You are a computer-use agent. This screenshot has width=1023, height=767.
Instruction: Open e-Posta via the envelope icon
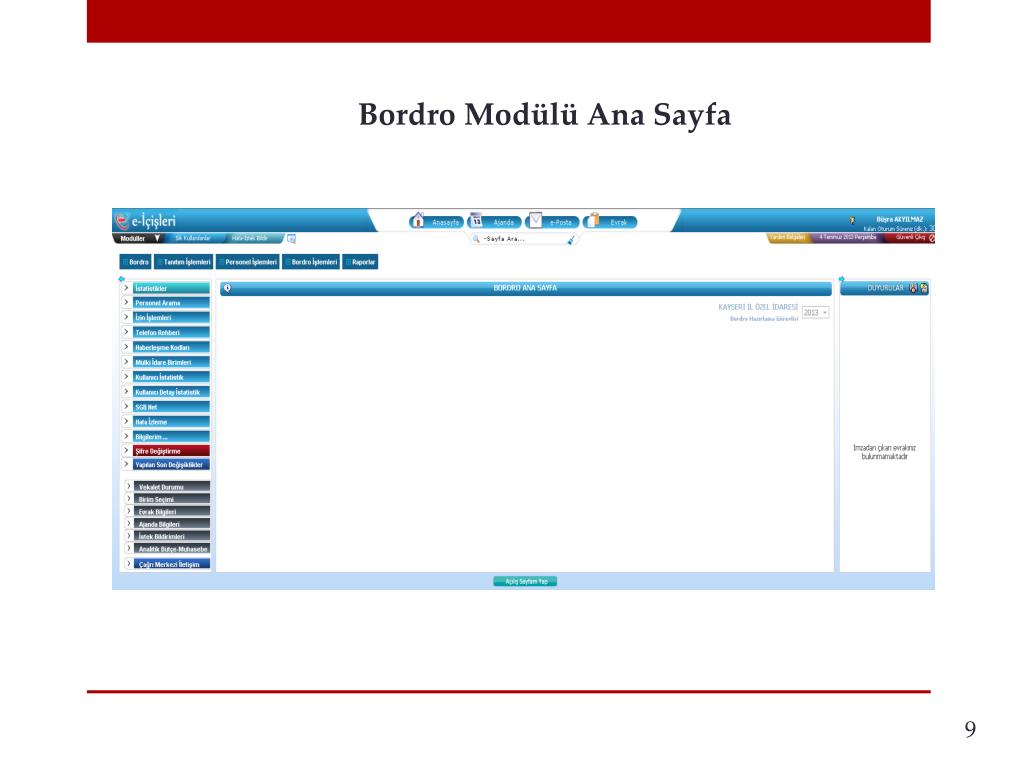coord(535,220)
